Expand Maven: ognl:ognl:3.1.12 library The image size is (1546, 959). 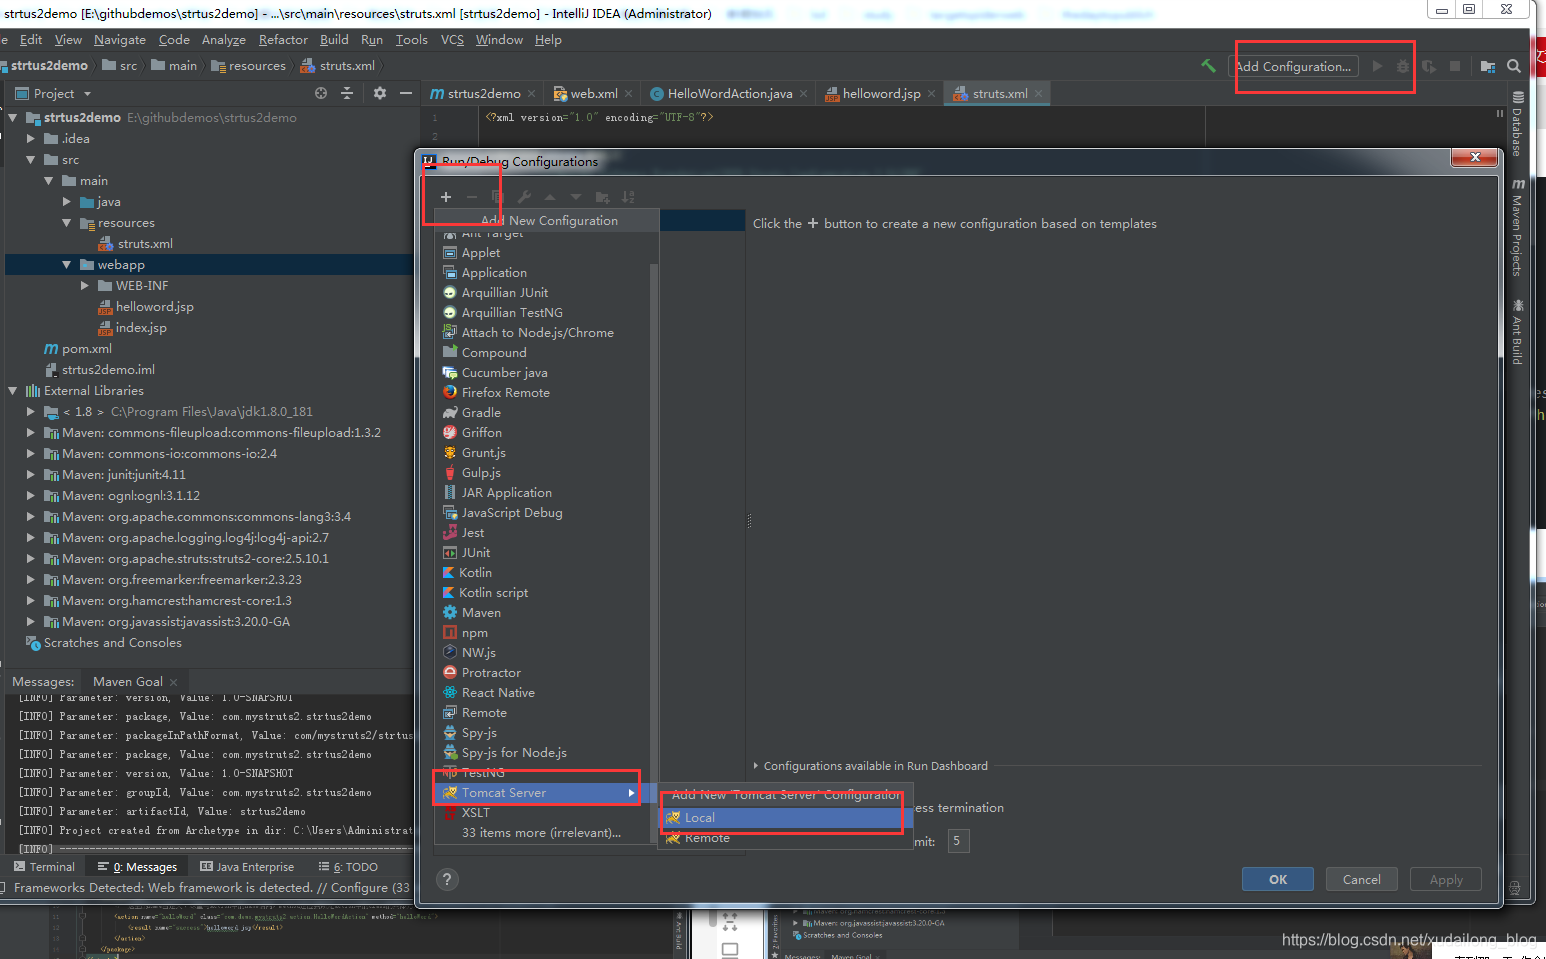(x=31, y=496)
